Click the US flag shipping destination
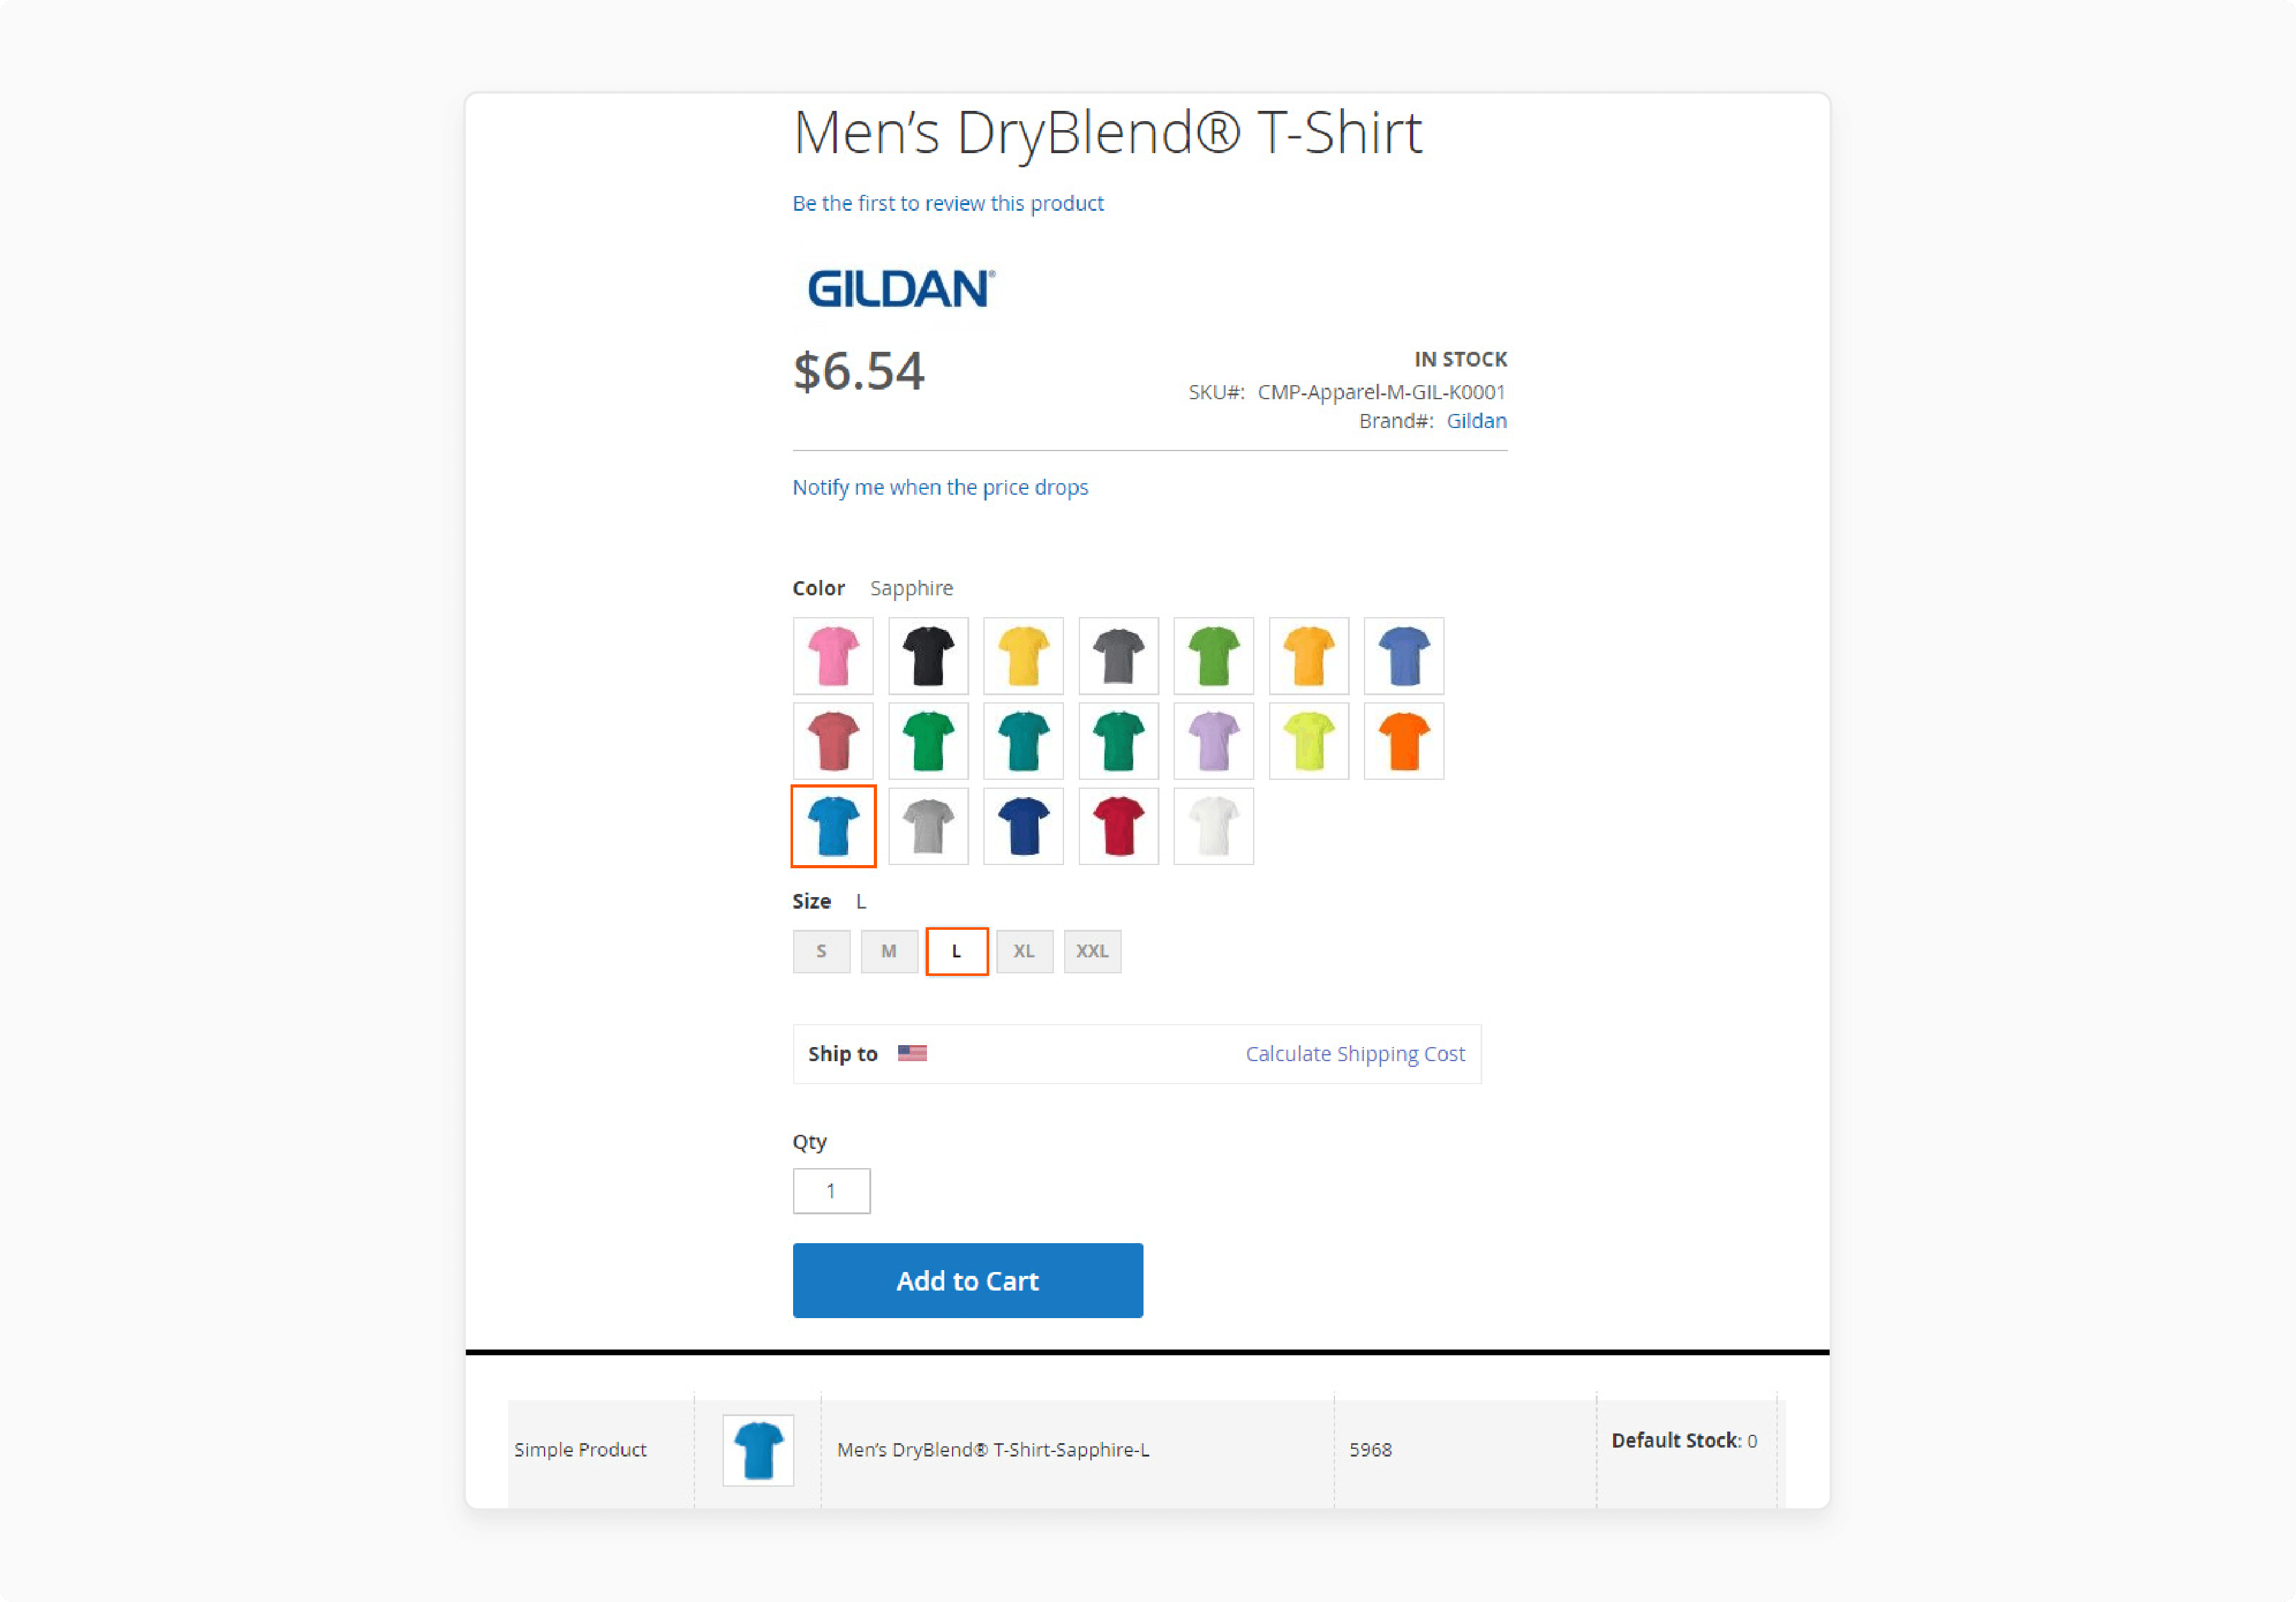 point(911,1054)
